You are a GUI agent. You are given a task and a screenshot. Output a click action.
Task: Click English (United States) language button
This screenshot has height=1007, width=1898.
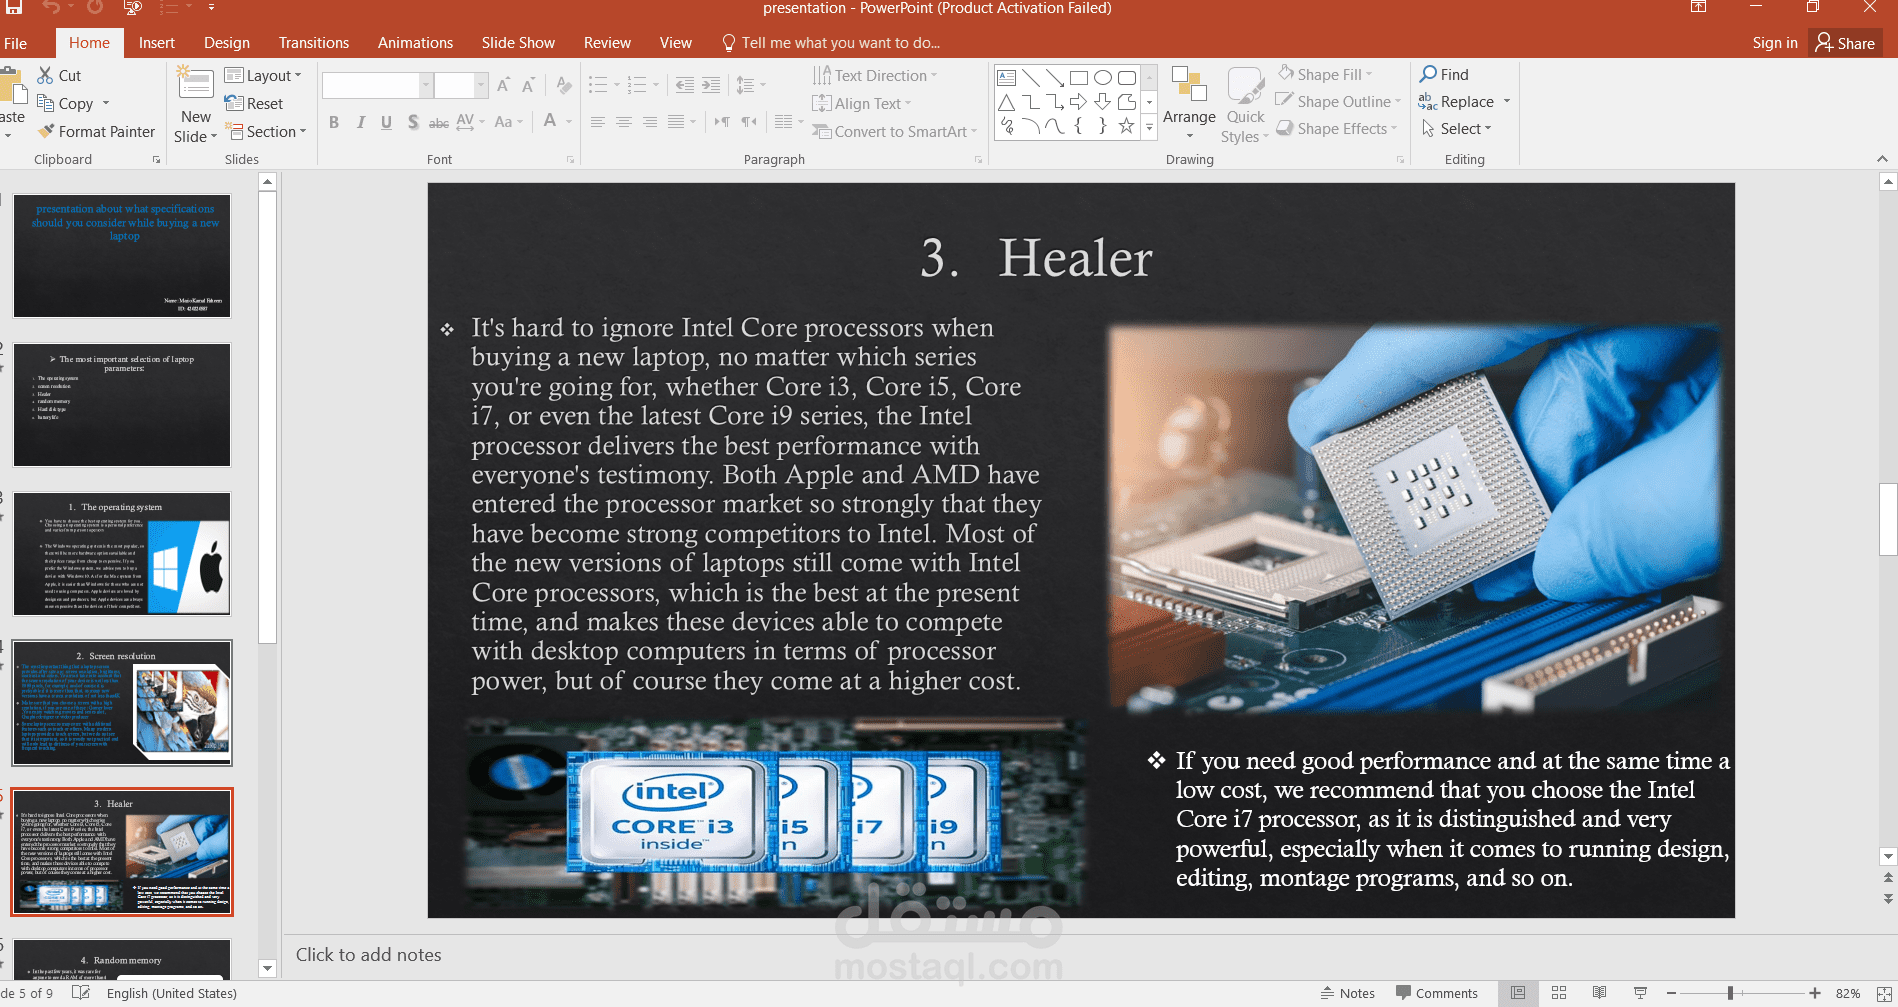click(172, 993)
